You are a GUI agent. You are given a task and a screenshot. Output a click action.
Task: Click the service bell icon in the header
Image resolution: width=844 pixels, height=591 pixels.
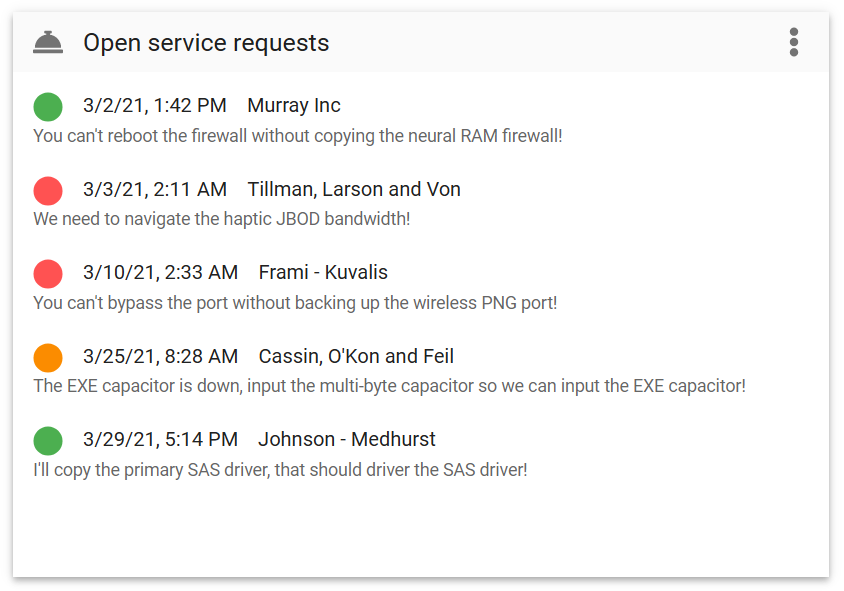[x=48, y=43]
